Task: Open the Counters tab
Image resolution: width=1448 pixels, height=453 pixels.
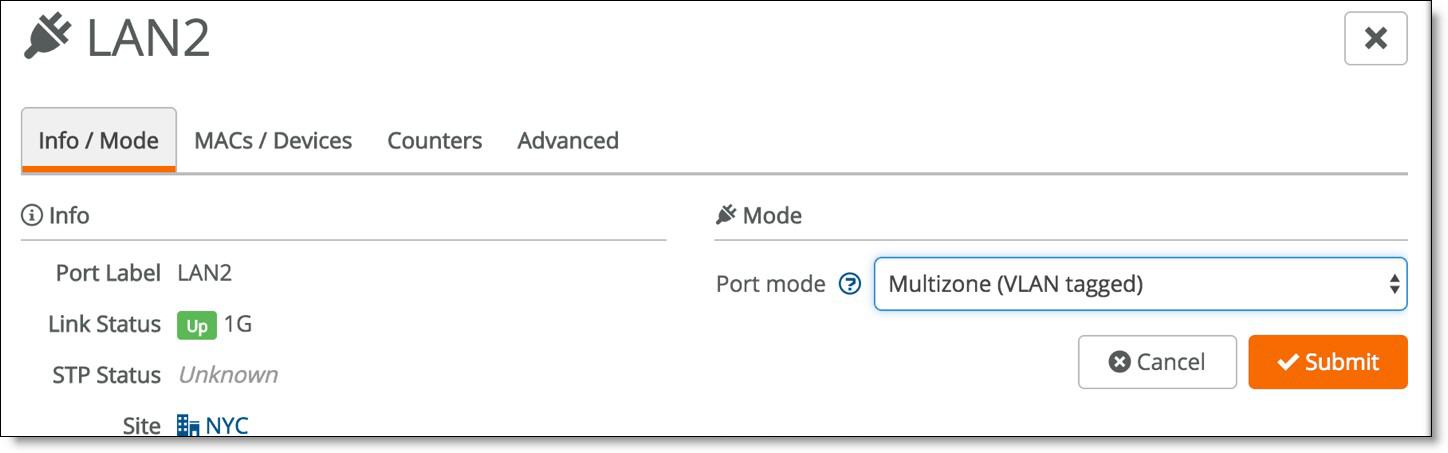Action: point(435,141)
